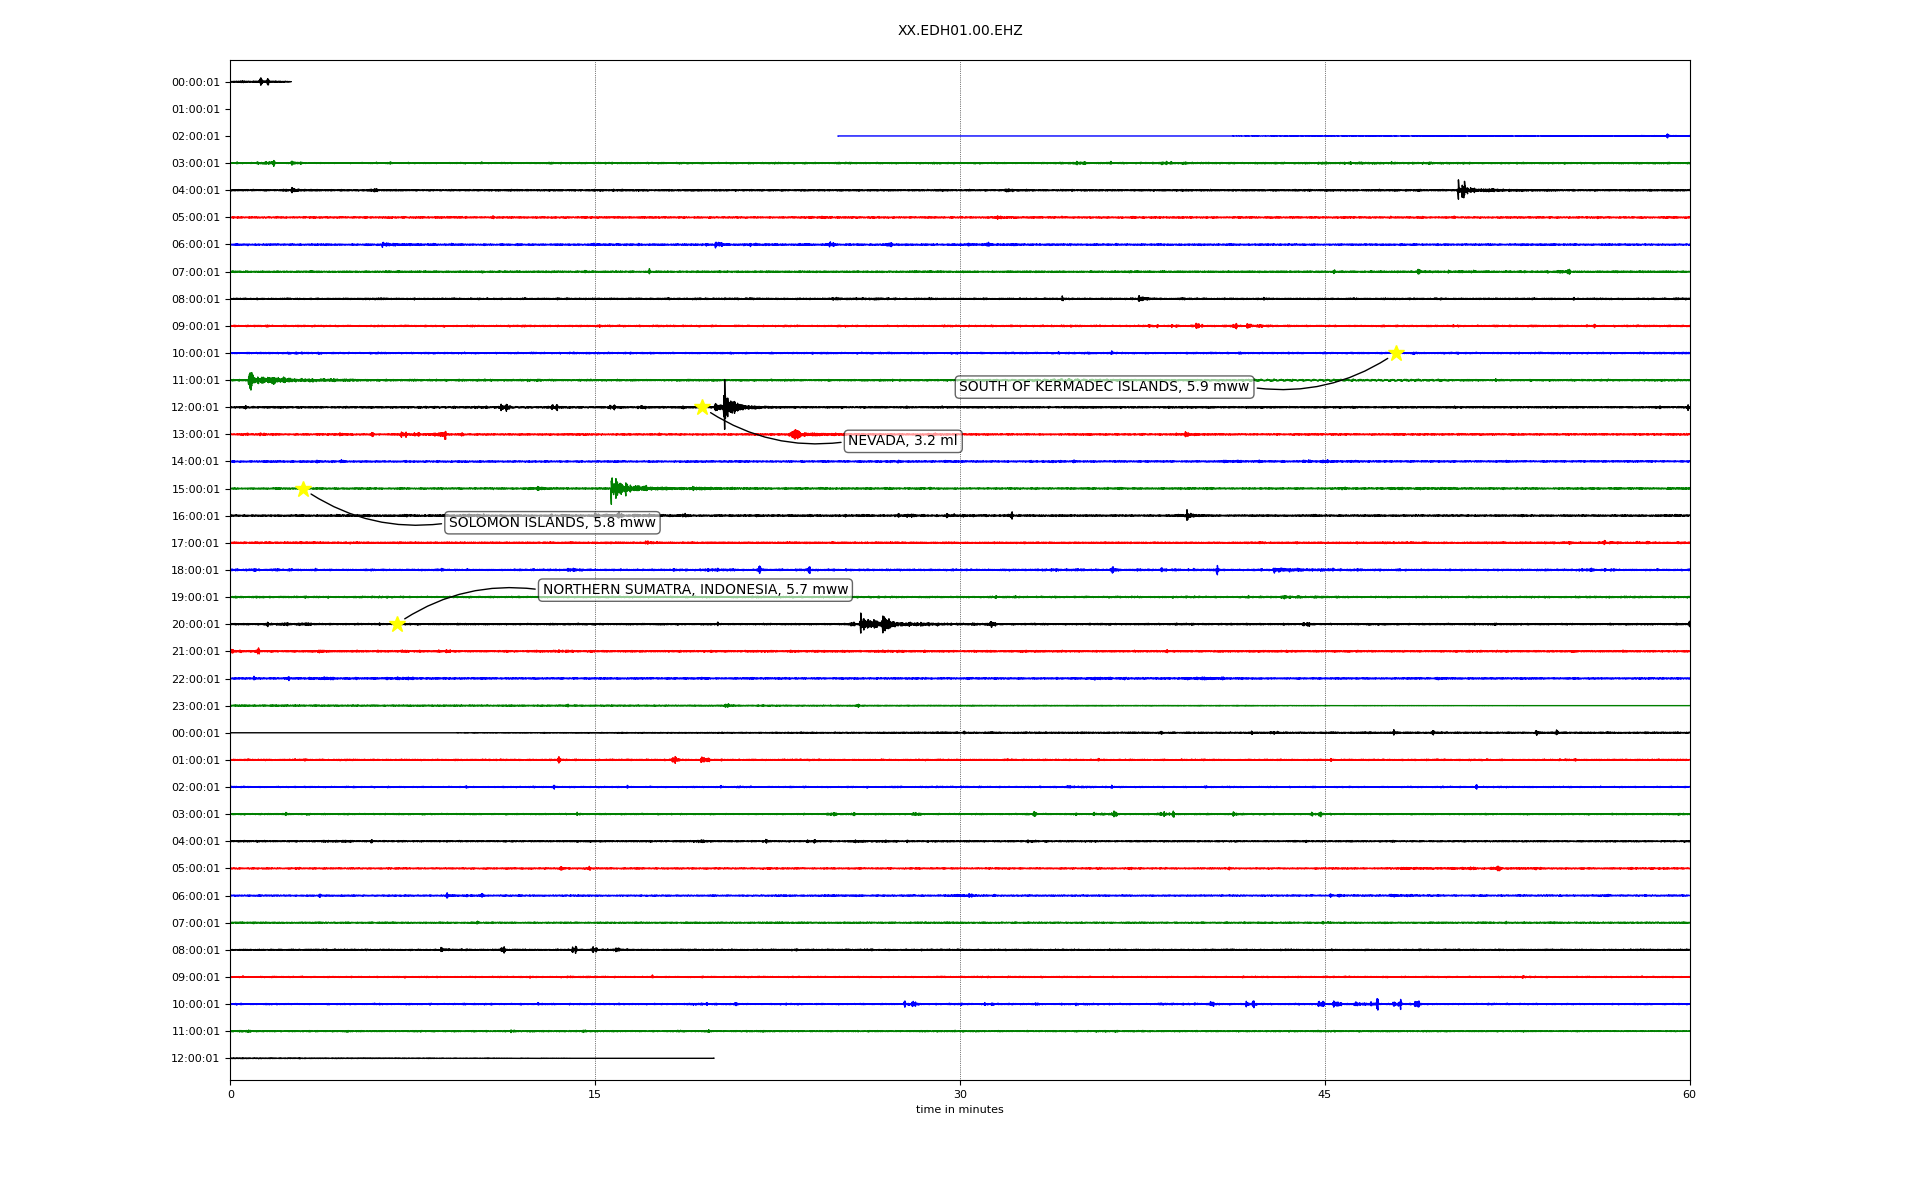Click the first 02:00:01 y-axis time label

click(195, 136)
